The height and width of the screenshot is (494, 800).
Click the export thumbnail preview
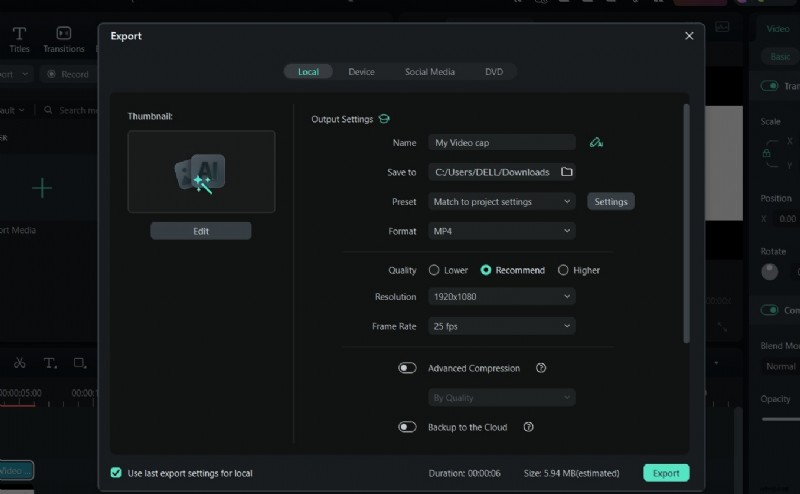click(x=201, y=171)
